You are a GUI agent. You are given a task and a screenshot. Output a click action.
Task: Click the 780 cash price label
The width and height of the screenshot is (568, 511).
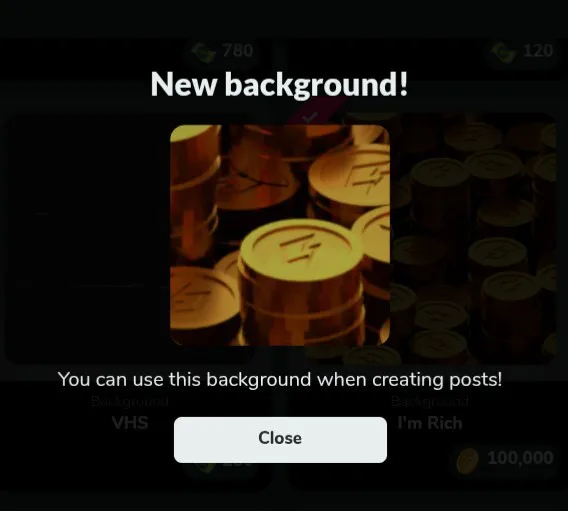pos(238,51)
